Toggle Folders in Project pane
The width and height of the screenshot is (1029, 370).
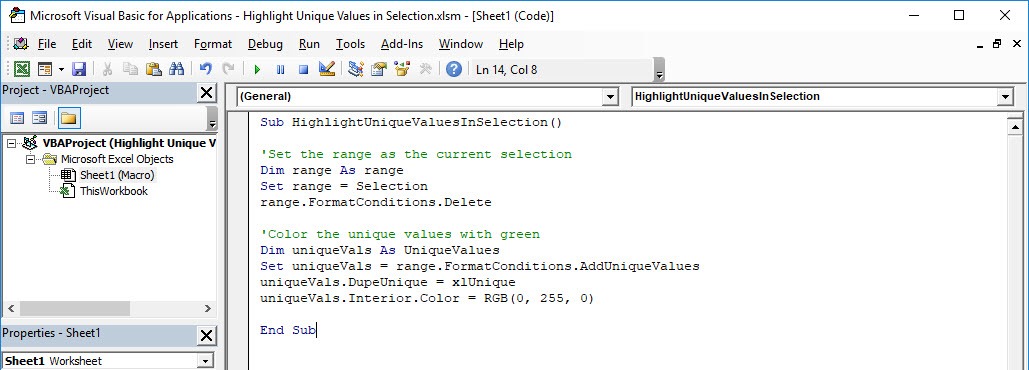point(69,119)
